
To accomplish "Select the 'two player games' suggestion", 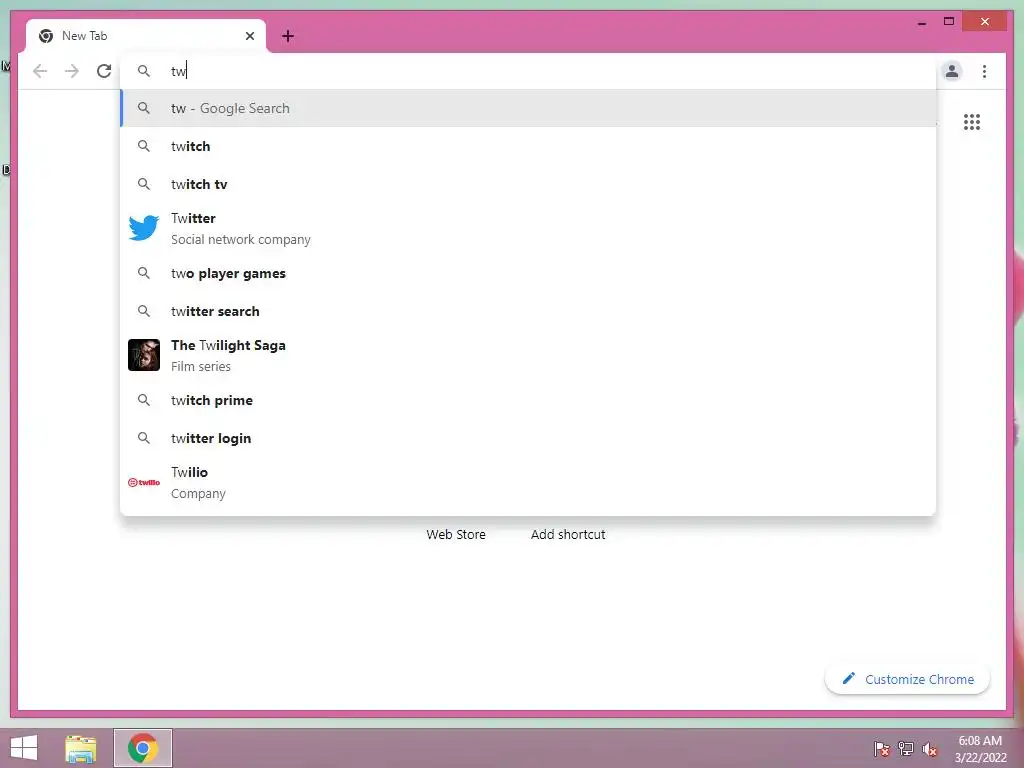I will click(x=528, y=273).
